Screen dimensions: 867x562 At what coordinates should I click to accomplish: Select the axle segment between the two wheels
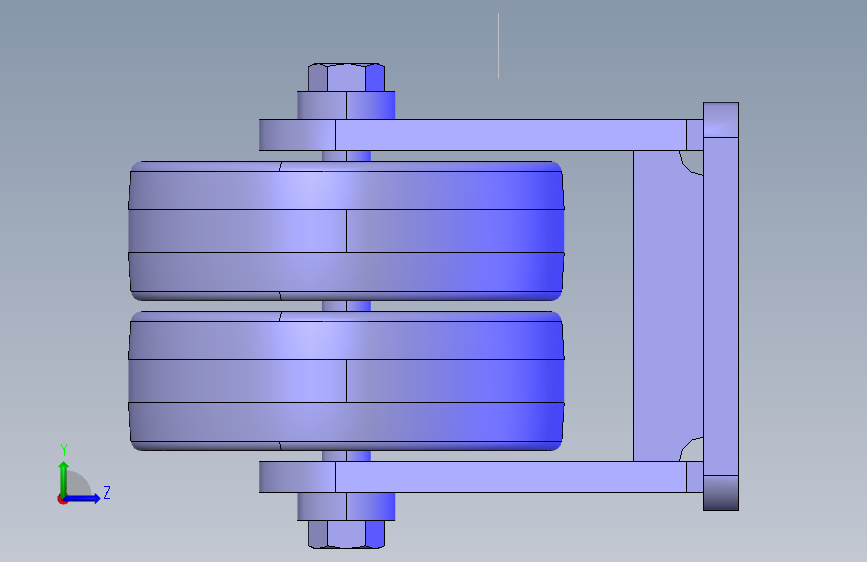point(347,306)
